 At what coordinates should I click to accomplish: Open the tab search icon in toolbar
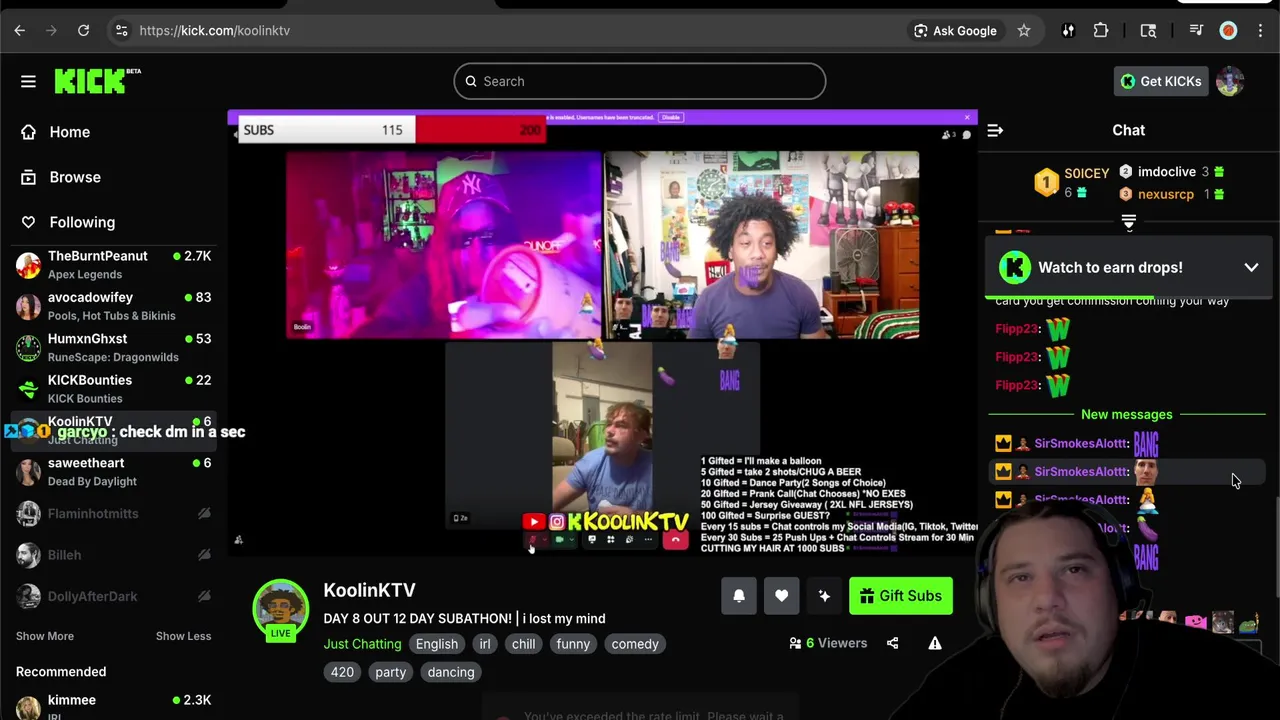[1148, 31]
